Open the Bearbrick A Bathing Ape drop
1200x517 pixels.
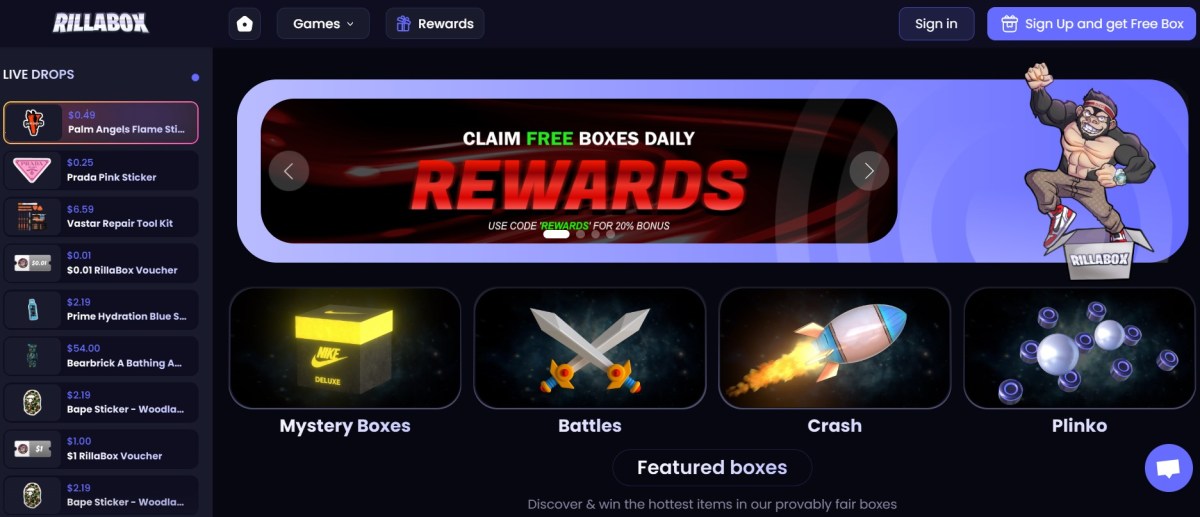point(101,356)
